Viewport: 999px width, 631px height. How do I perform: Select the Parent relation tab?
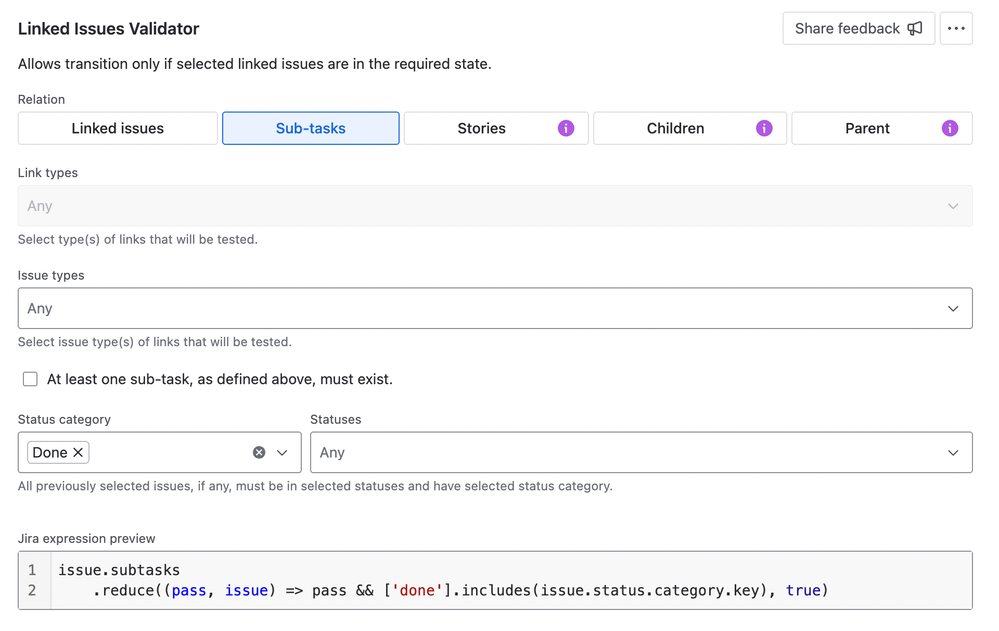click(x=881, y=128)
